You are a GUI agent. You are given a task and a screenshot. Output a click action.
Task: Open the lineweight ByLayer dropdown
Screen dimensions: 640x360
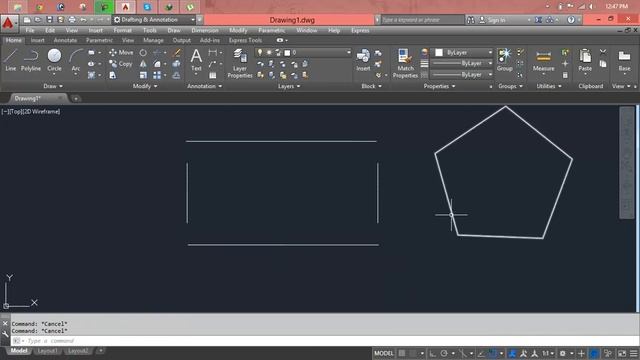pyautogui.click(x=462, y=63)
